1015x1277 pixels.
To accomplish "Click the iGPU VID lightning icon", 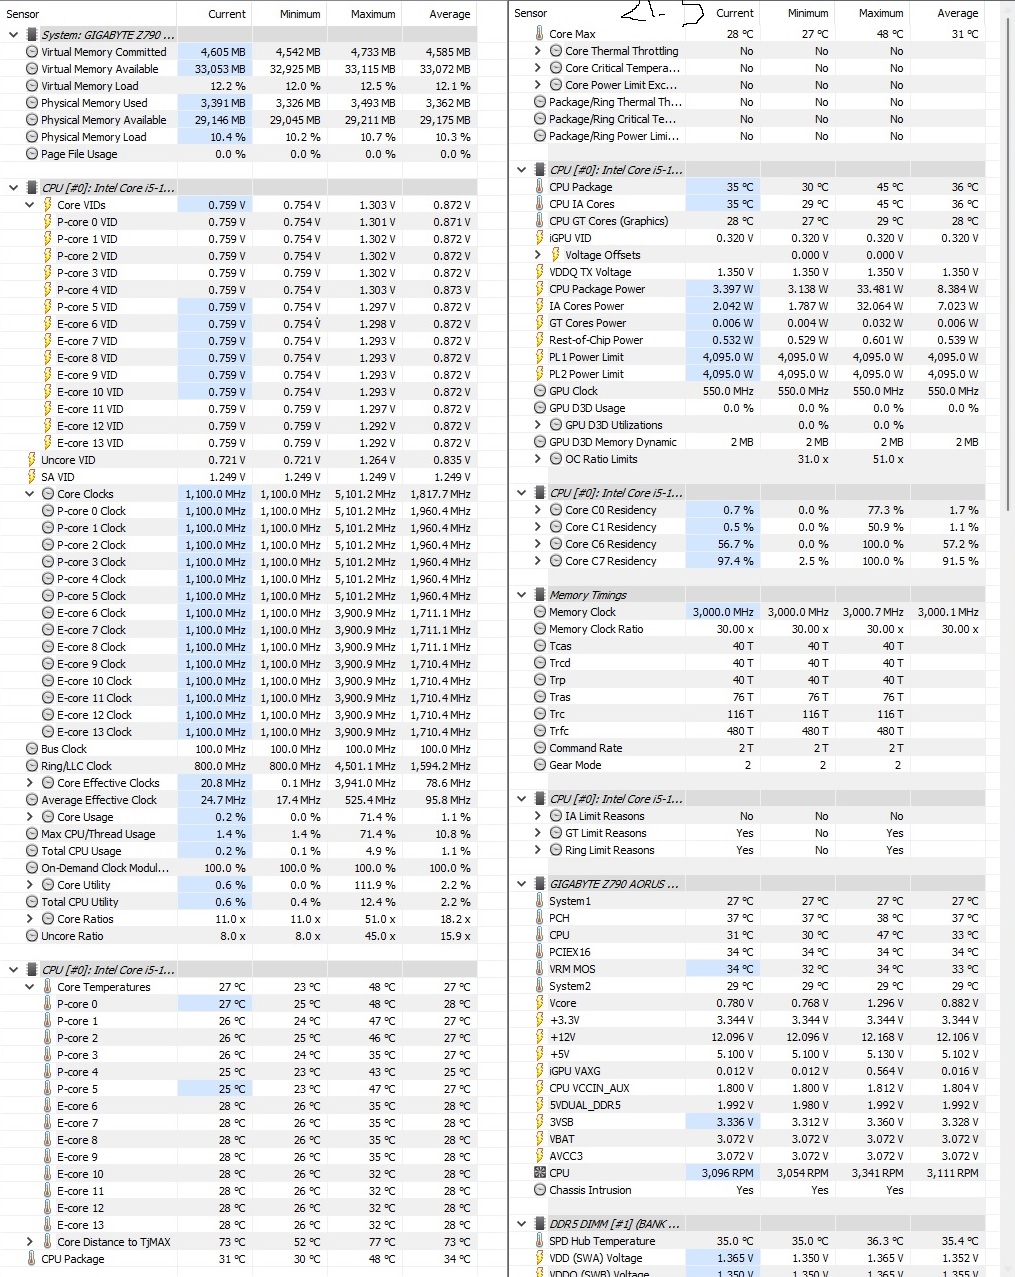I will tap(539, 238).
